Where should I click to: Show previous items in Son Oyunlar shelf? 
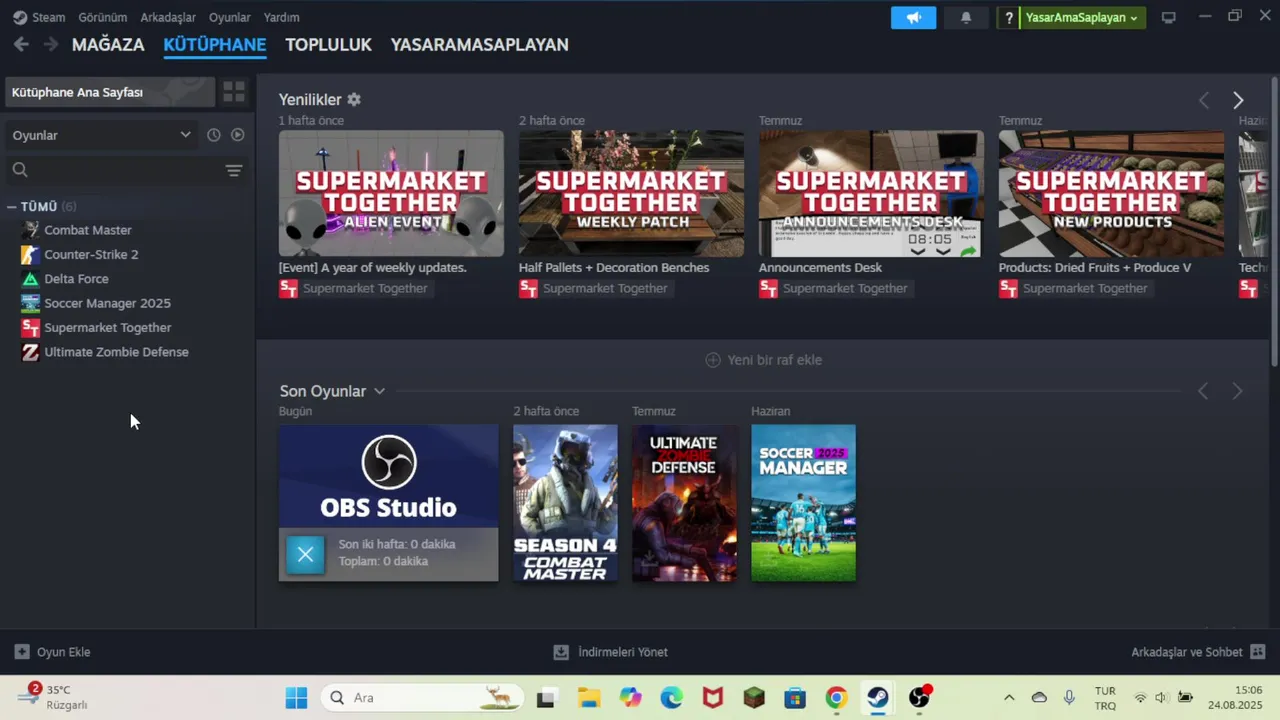[1203, 391]
